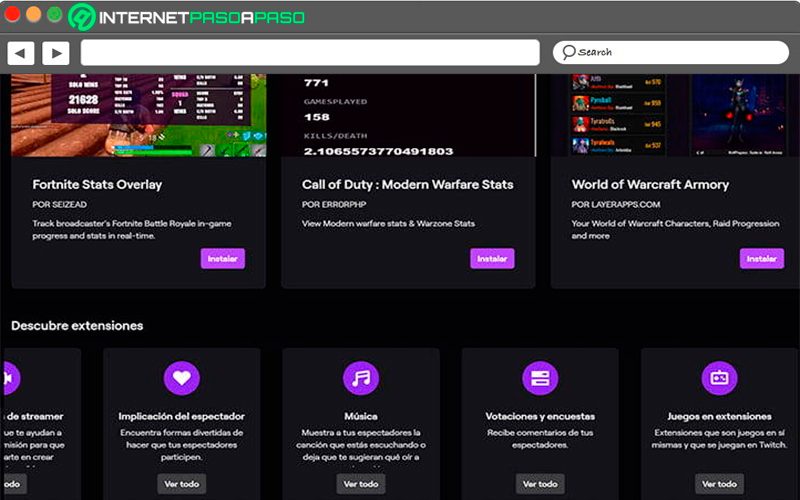Click description 'View Modern warfare stats & Warzone Stats'
The width and height of the screenshot is (800, 500).
click(388, 223)
